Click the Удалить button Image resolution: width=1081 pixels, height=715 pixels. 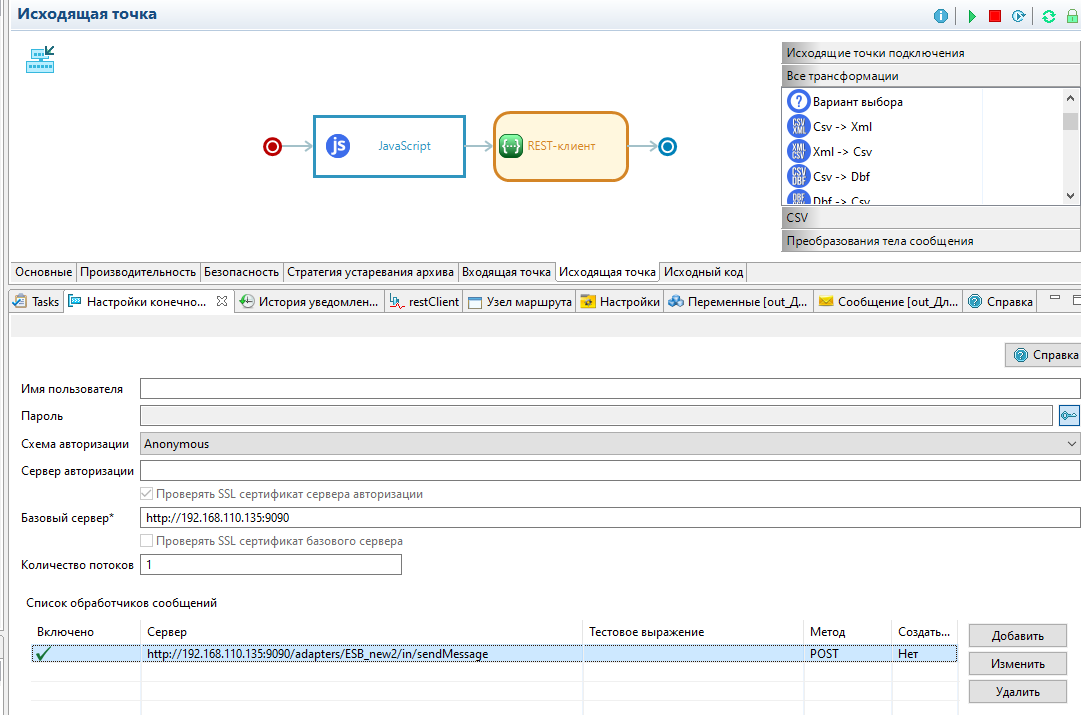click(x=1017, y=691)
